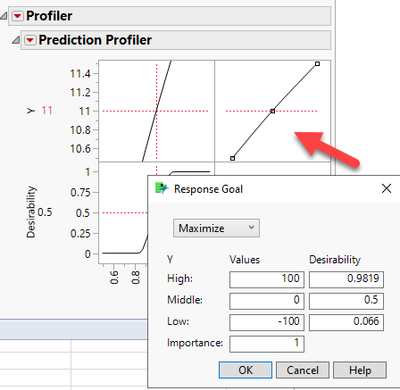The width and height of the screenshot is (400, 390).
Task: Select the Low values field
Action: (x=267, y=322)
